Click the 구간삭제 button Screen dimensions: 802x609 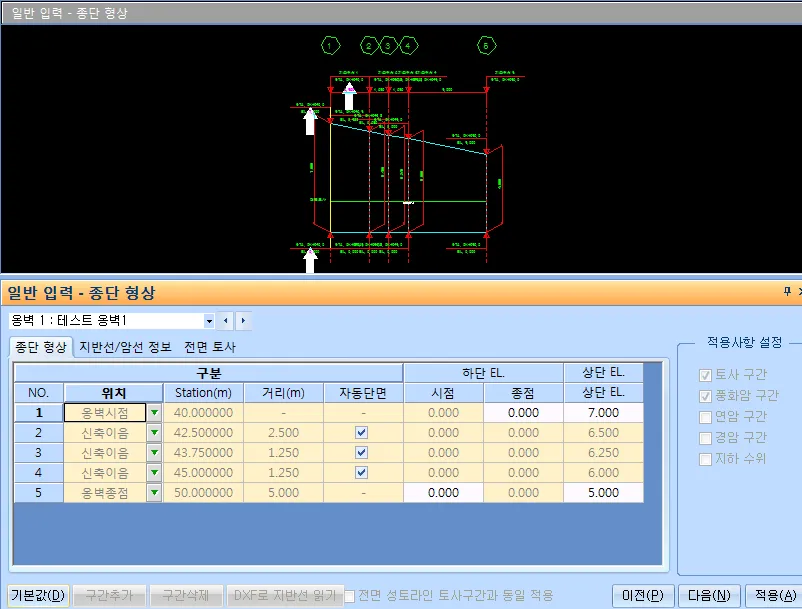186,596
